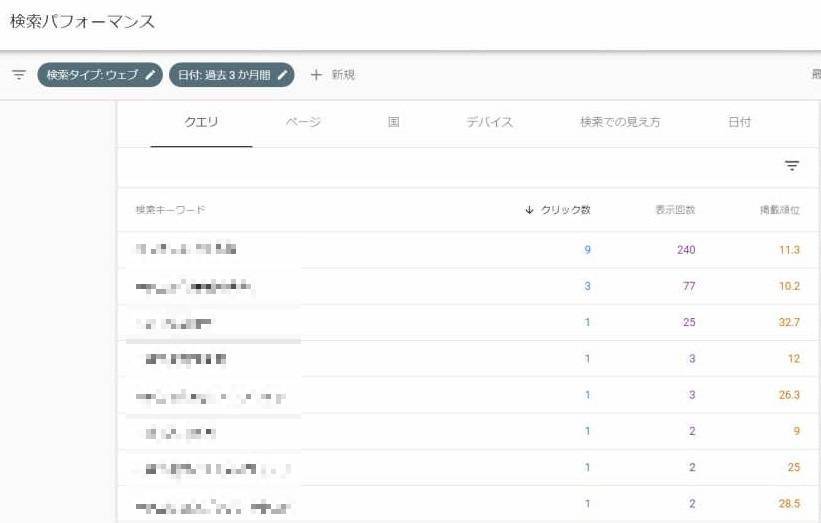Select click count 3 in second row
The height and width of the screenshot is (523, 821).
click(587, 286)
